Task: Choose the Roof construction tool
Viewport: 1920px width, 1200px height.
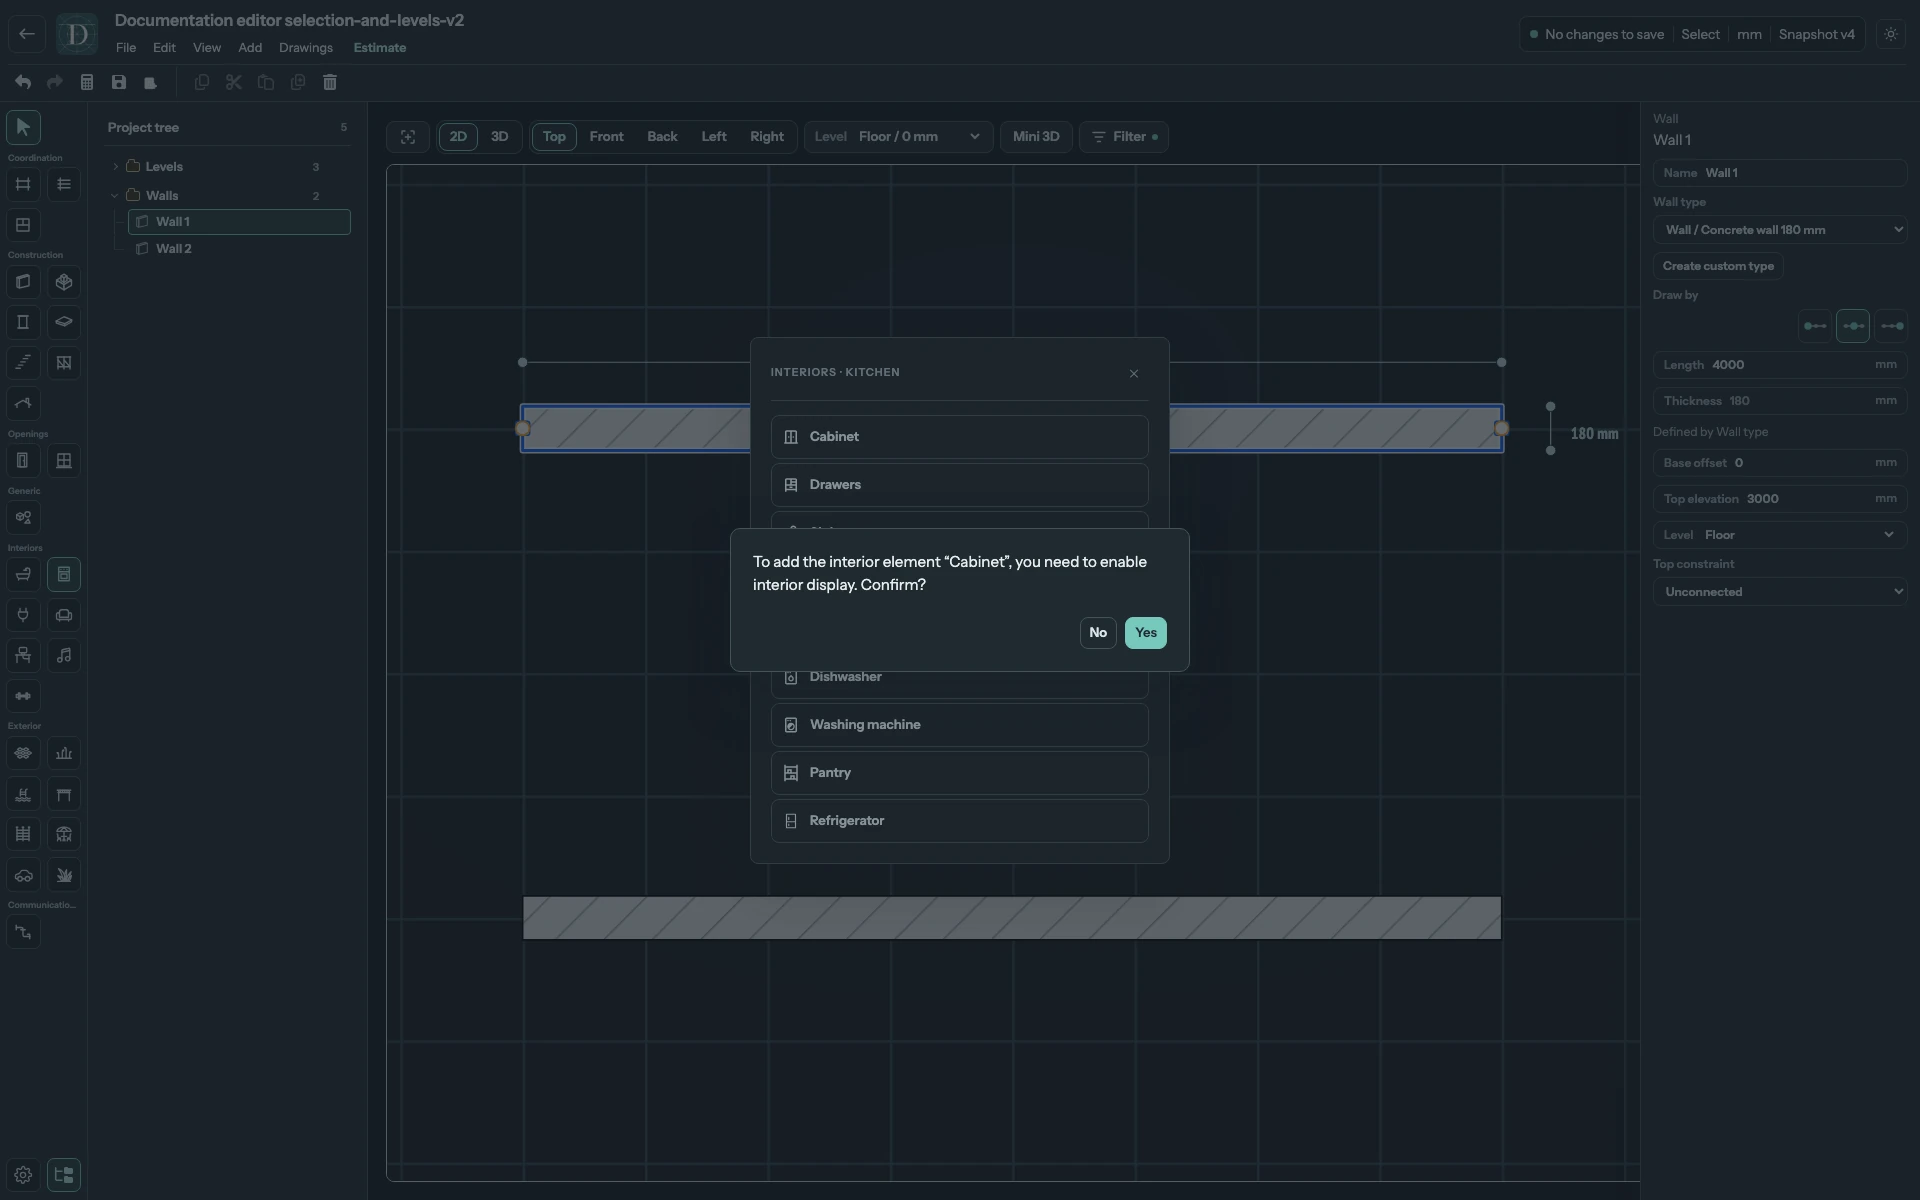Action: point(23,403)
